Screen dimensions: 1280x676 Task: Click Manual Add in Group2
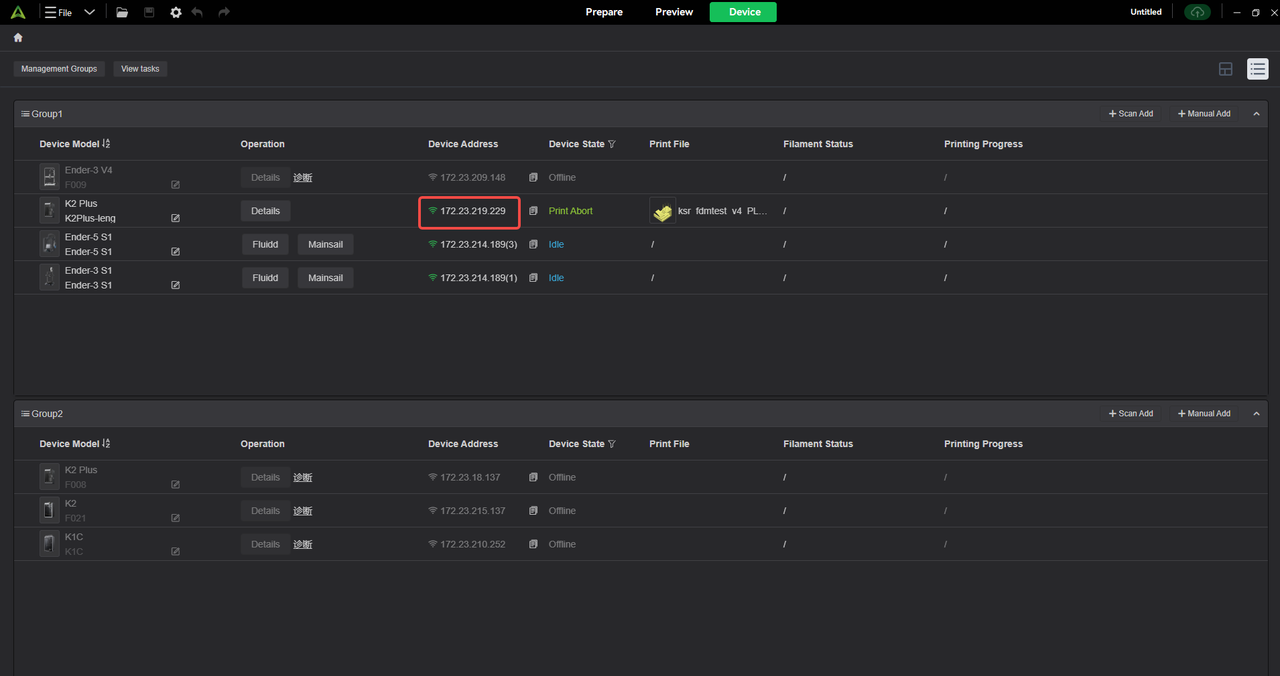click(1204, 414)
